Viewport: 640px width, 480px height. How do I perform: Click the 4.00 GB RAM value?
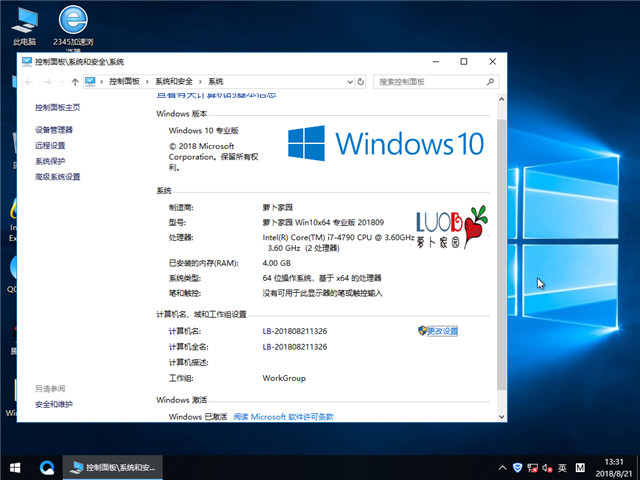tap(277, 263)
